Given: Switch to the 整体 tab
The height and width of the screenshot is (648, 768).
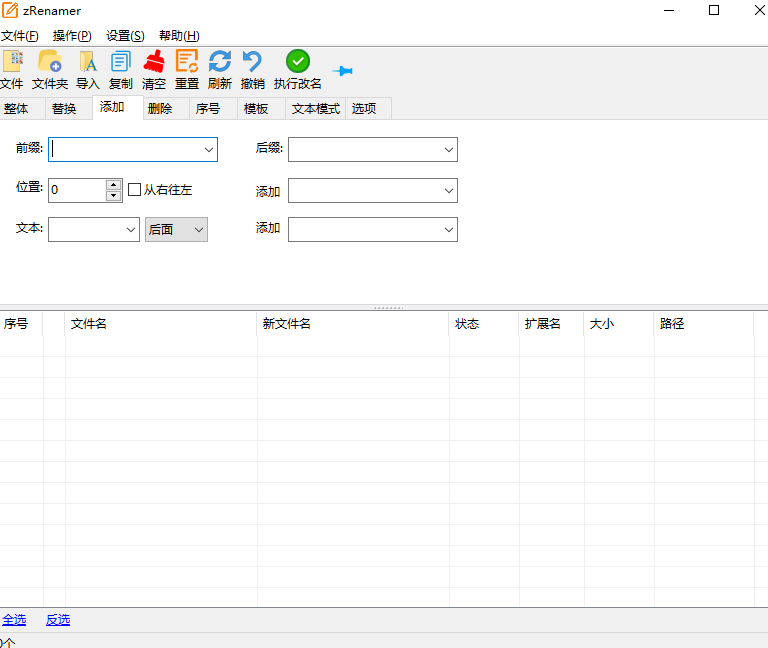Looking at the screenshot, I should click(23, 109).
